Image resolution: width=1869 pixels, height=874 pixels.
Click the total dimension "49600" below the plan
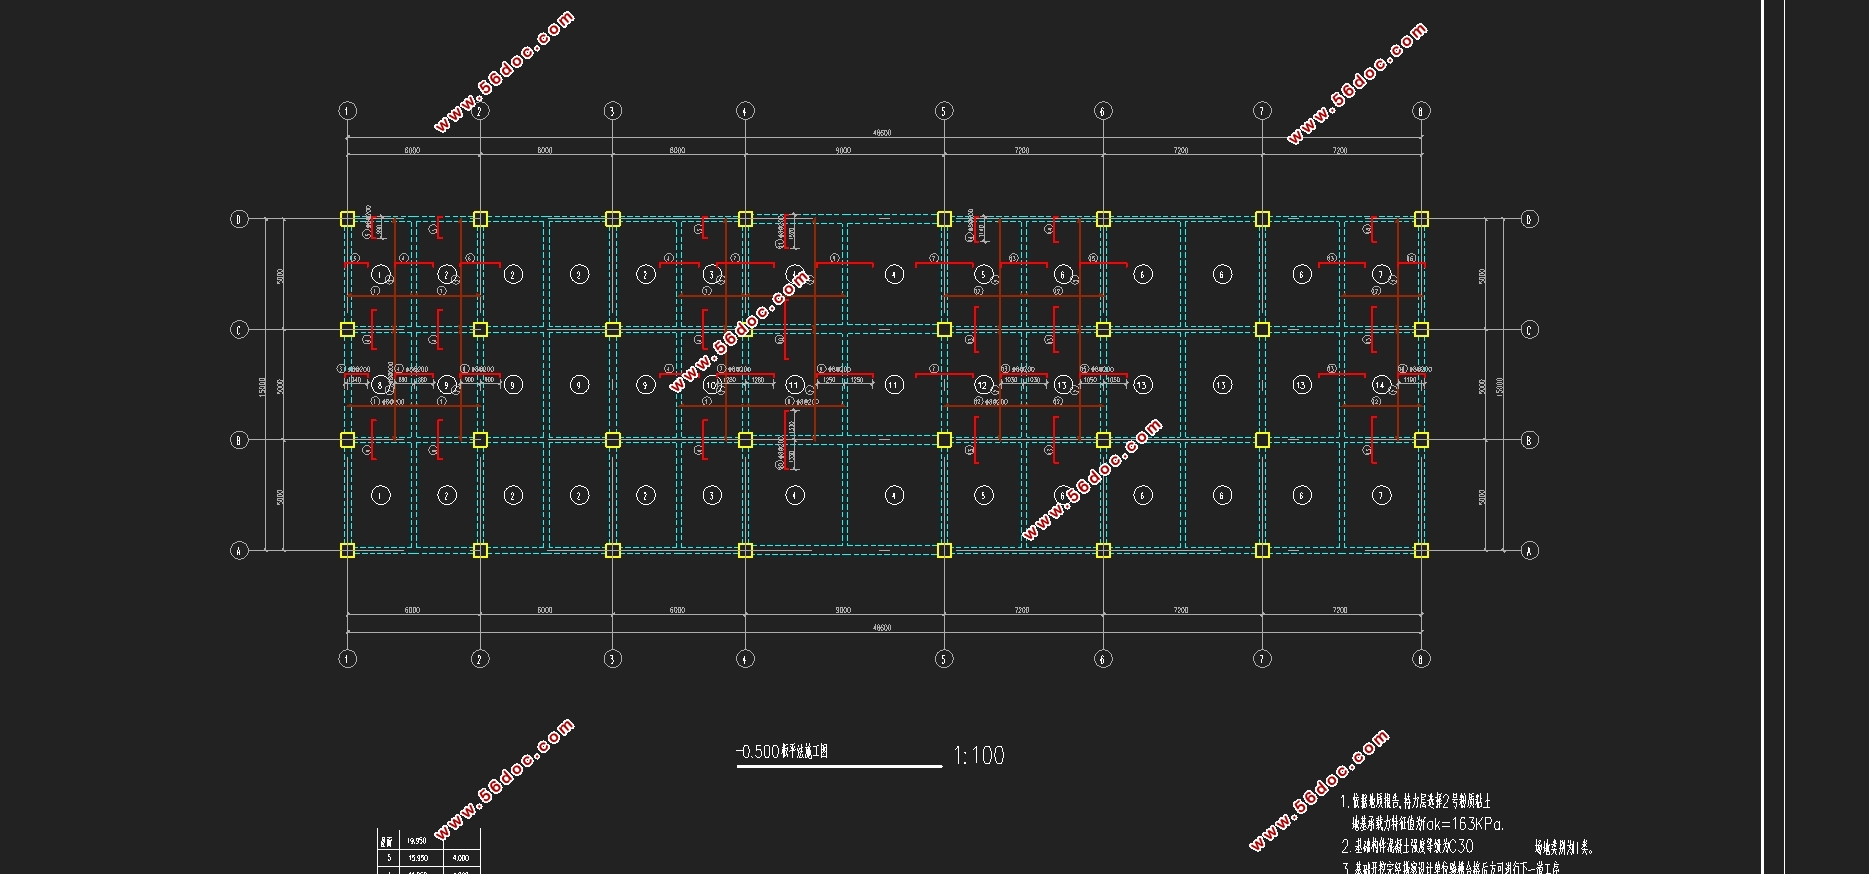click(x=882, y=628)
